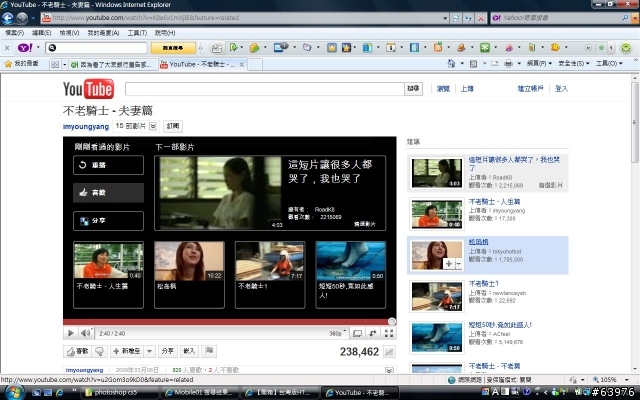Click the Replay button on the end screen

108,165
